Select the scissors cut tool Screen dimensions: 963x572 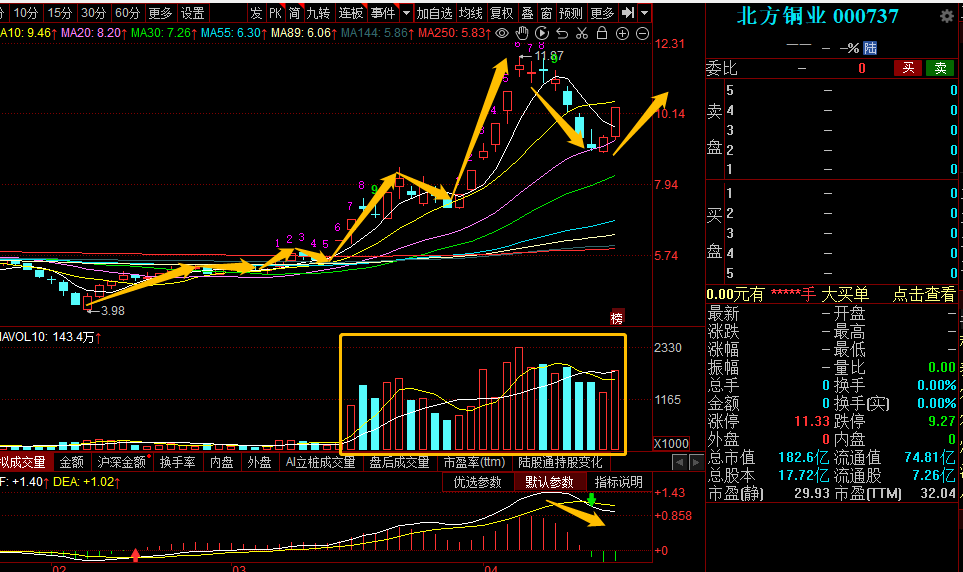pyautogui.click(x=582, y=33)
